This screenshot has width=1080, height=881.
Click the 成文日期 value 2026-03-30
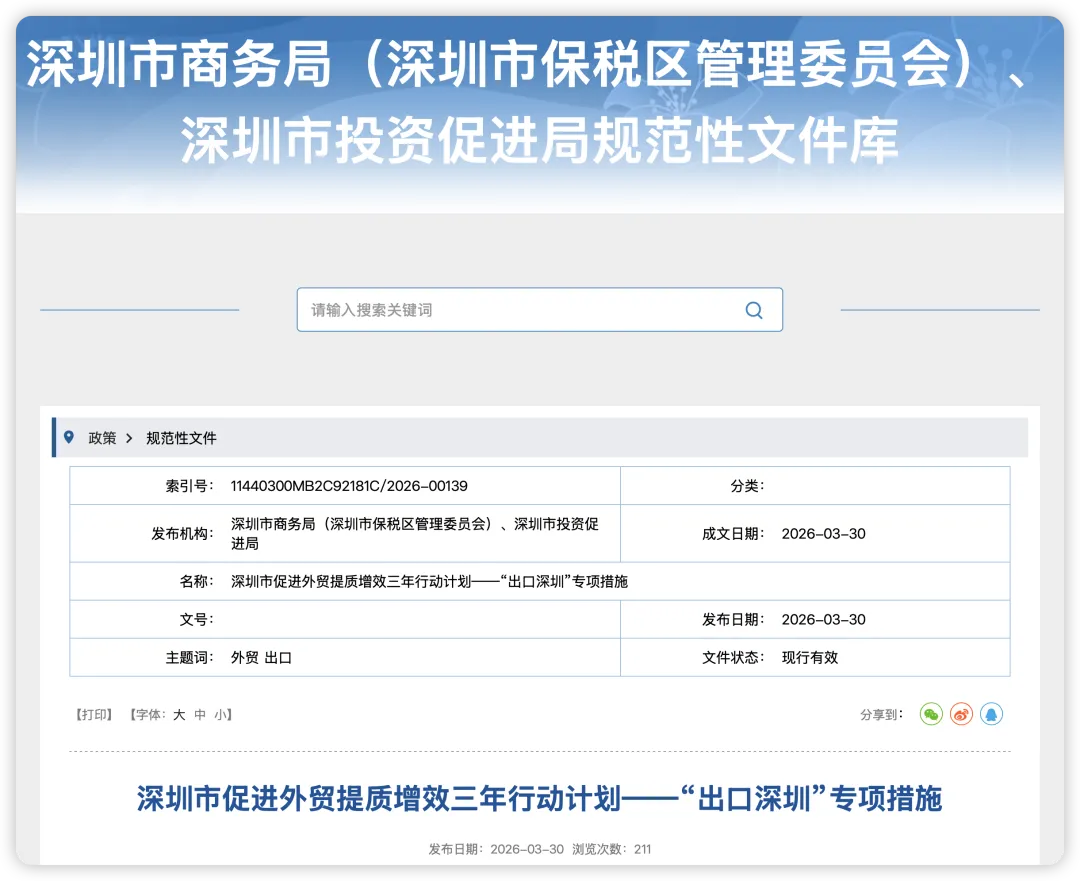[x=823, y=534]
